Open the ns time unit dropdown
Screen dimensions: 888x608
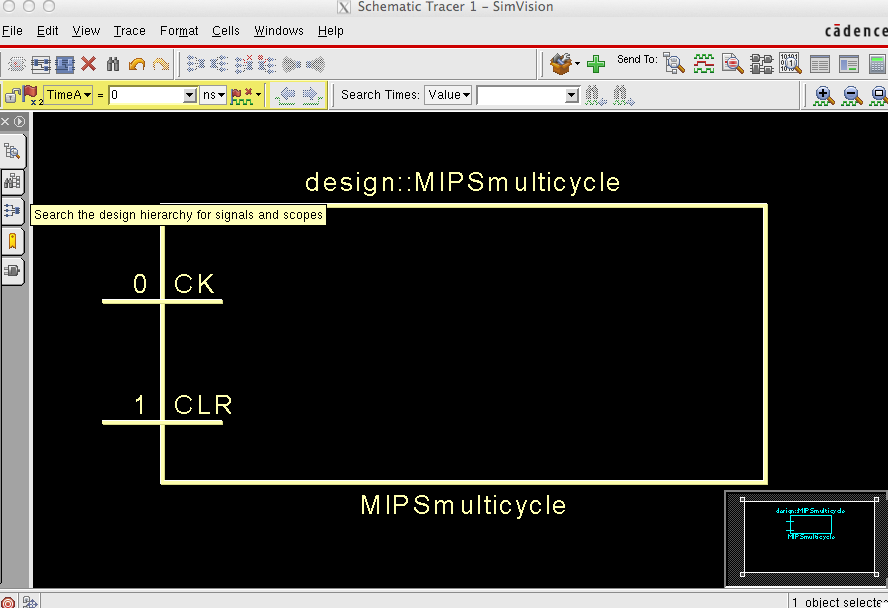[x=213, y=95]
